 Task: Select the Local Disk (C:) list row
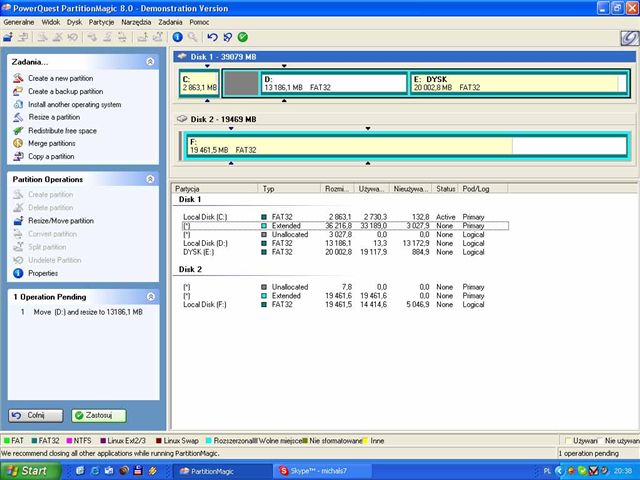pyautogui.click(x=345, y=217)
